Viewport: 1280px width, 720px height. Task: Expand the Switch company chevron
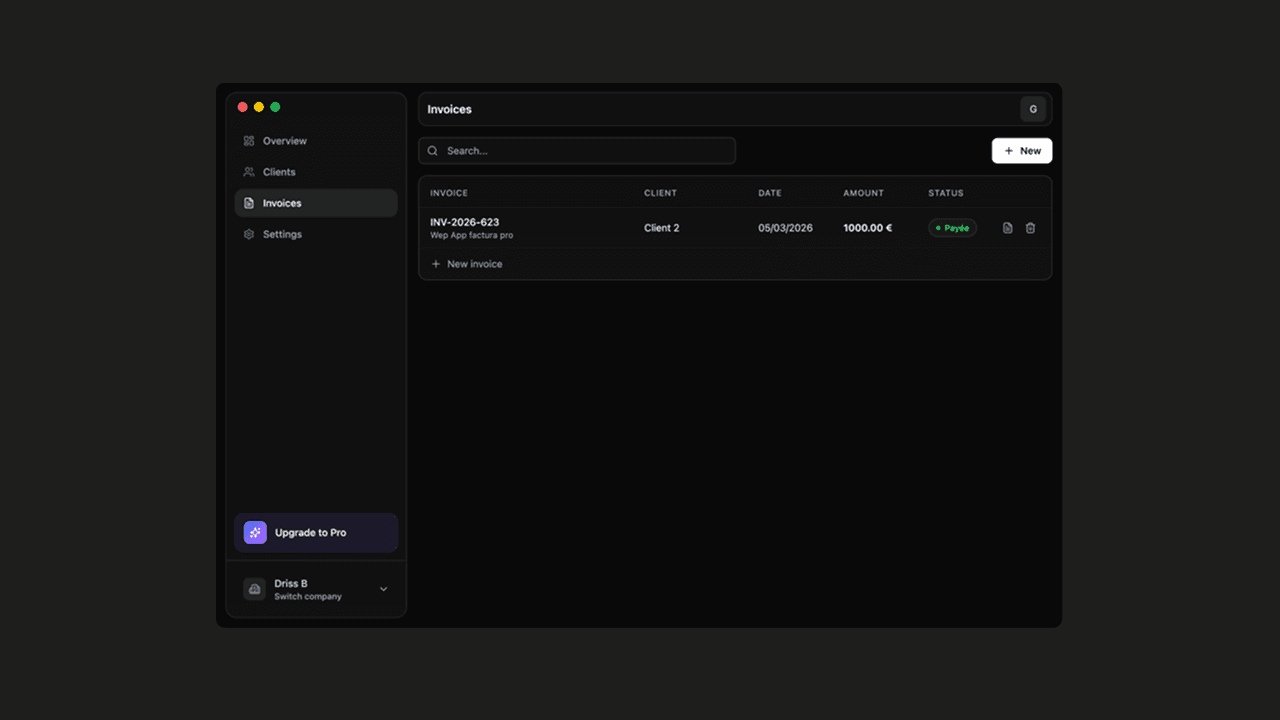tap(383, 589)
